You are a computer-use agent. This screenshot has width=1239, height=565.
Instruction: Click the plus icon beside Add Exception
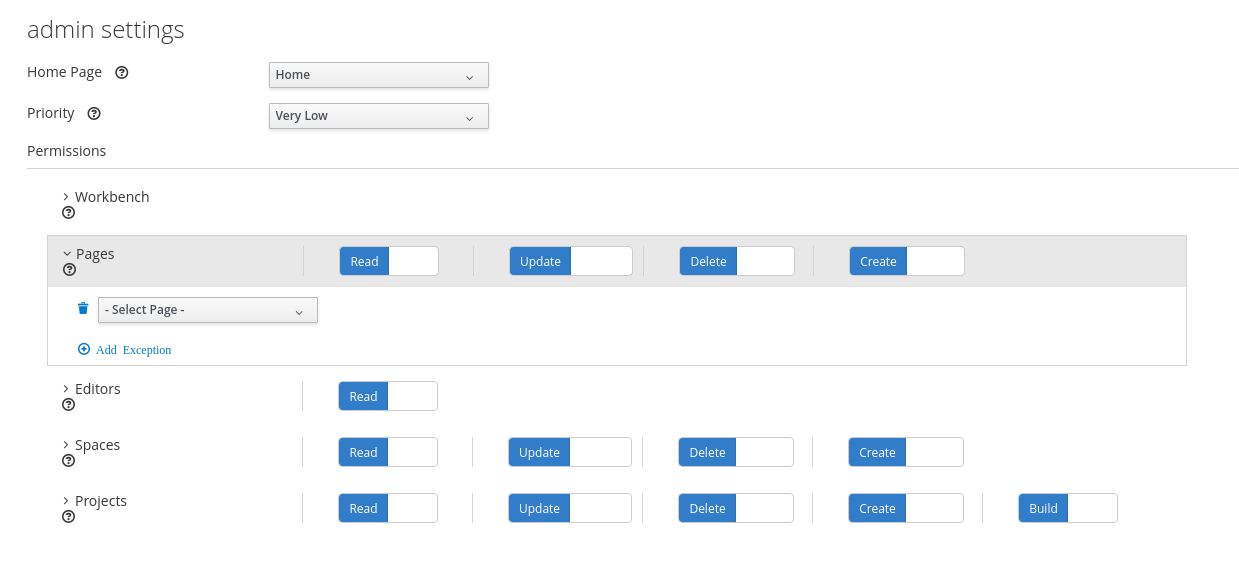point(84,350)
